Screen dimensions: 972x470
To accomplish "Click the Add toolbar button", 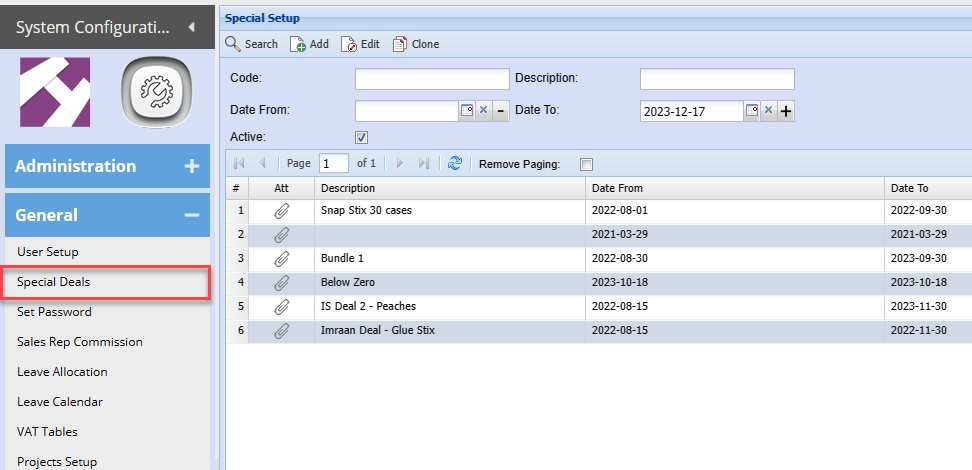I will (x=309, y=44).
